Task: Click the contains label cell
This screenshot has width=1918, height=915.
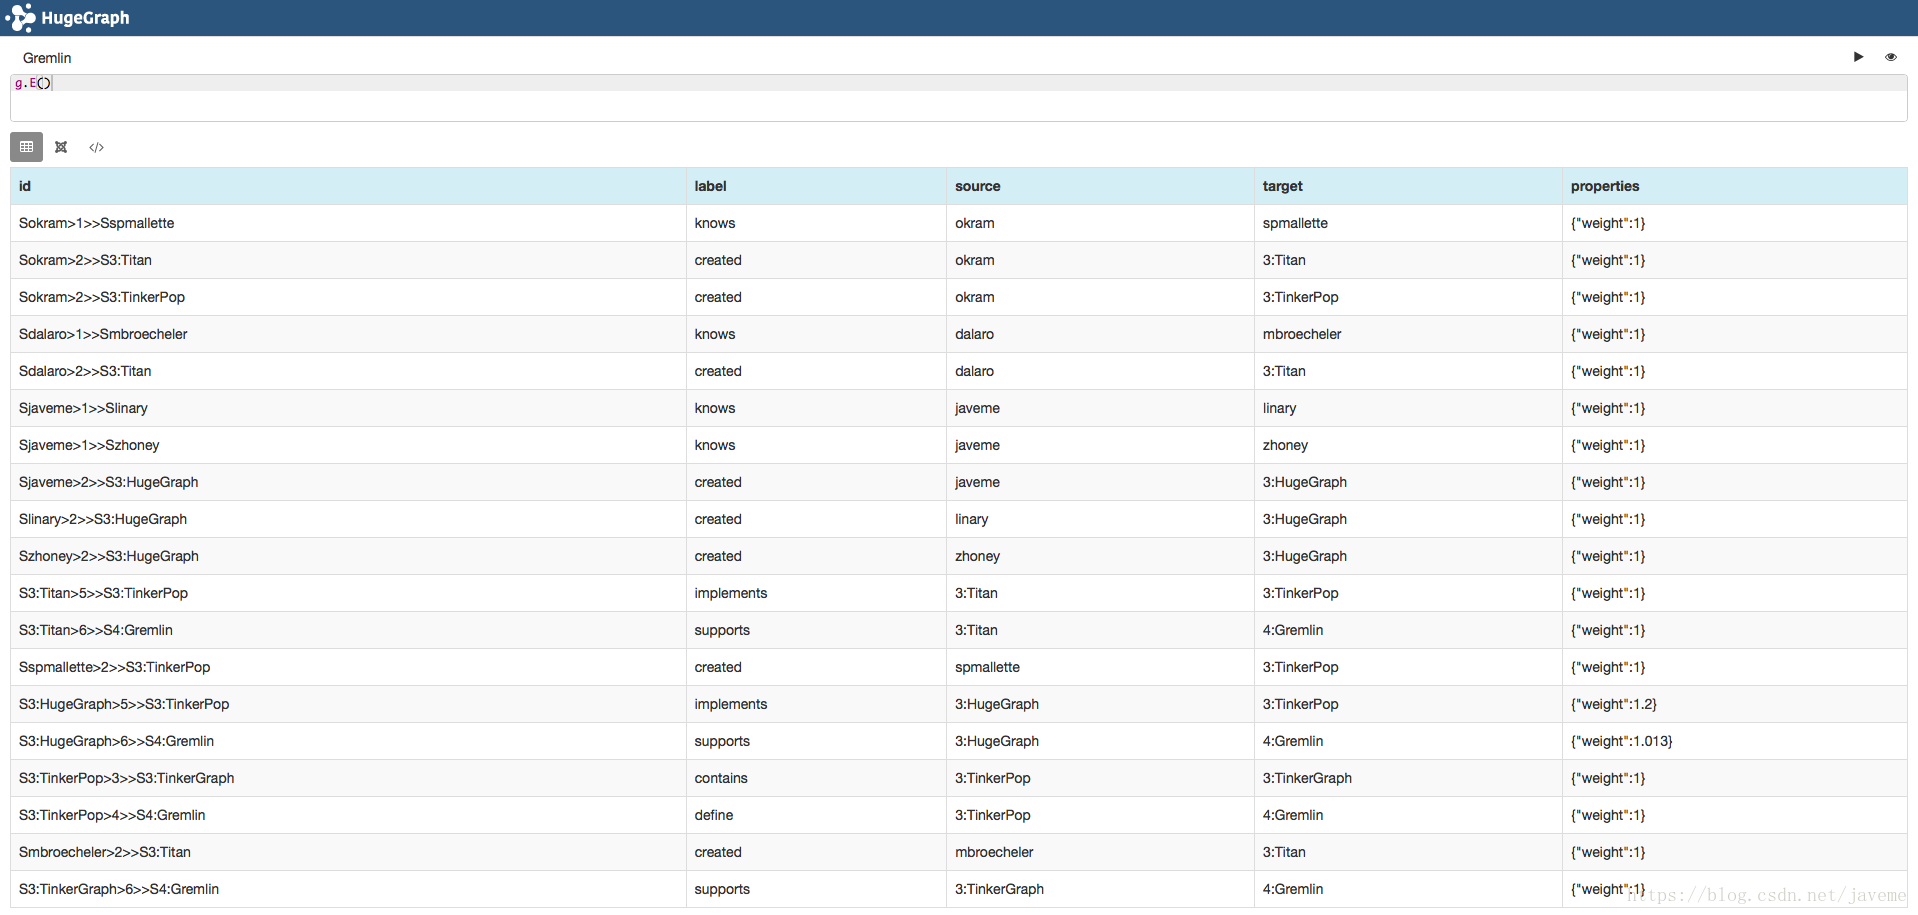Action: [816, 778]
